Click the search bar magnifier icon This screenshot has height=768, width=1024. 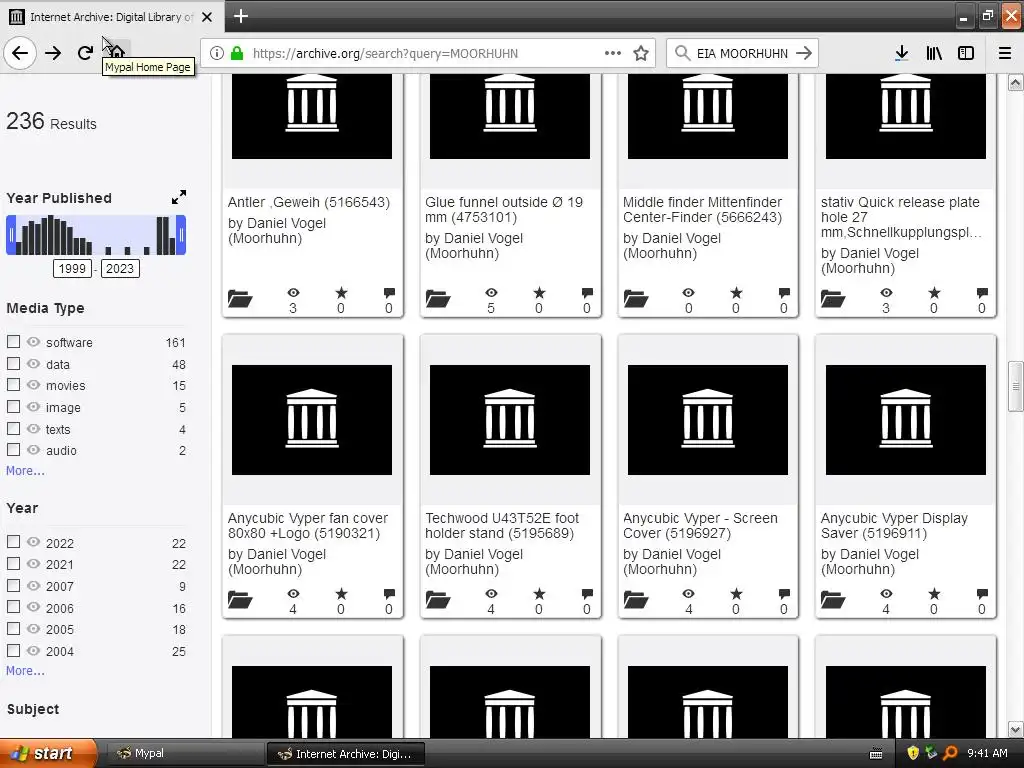pyautogui.click(x=682, y=53)
